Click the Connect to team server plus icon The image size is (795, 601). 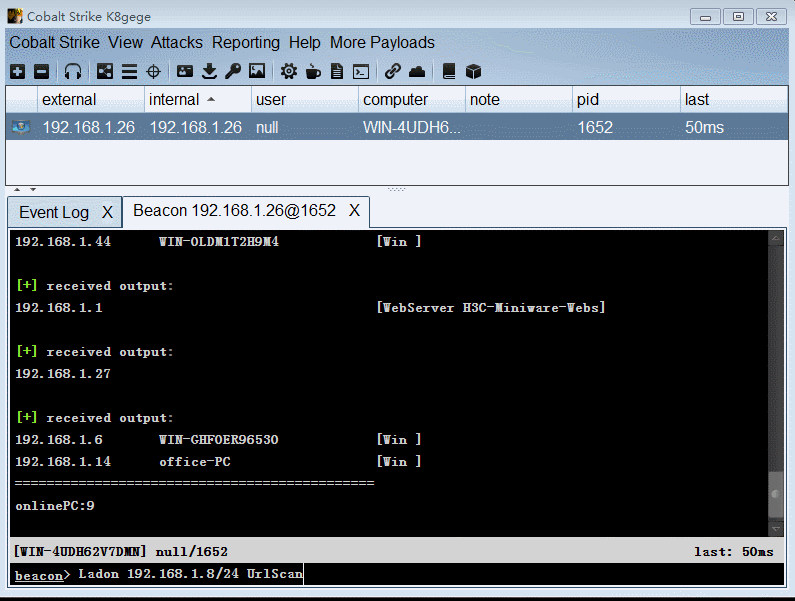point(18,72)
